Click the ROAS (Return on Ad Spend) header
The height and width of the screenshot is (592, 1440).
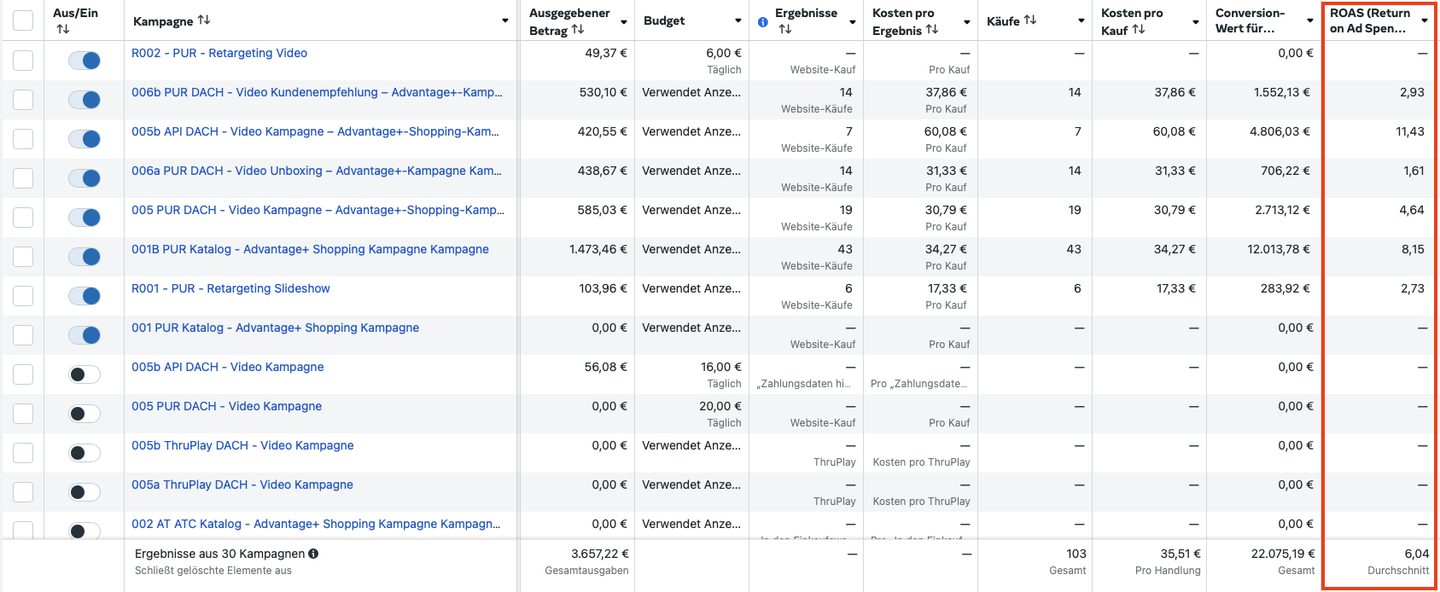[x=1368, y=21]
